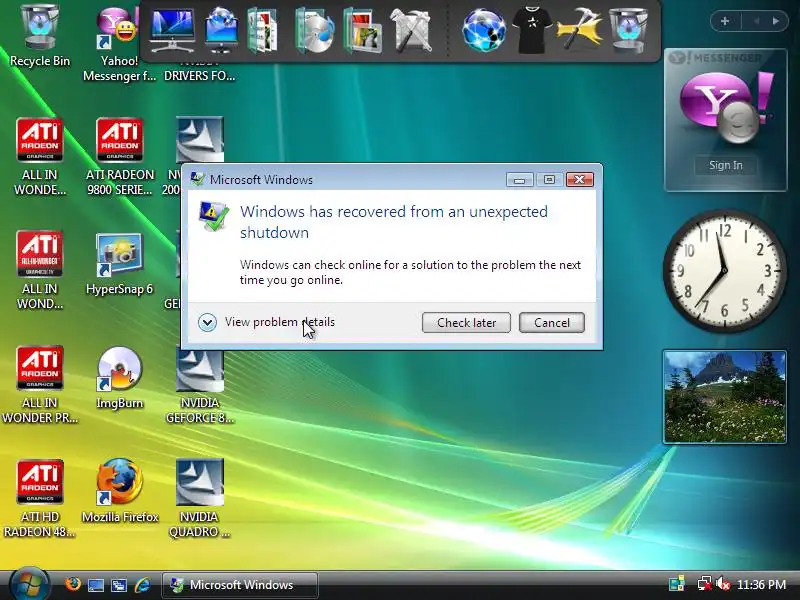The height and width of the screenshot is (600, 800).
Task: Open the recycle bin icon in dock
Action: click(628, 31)
